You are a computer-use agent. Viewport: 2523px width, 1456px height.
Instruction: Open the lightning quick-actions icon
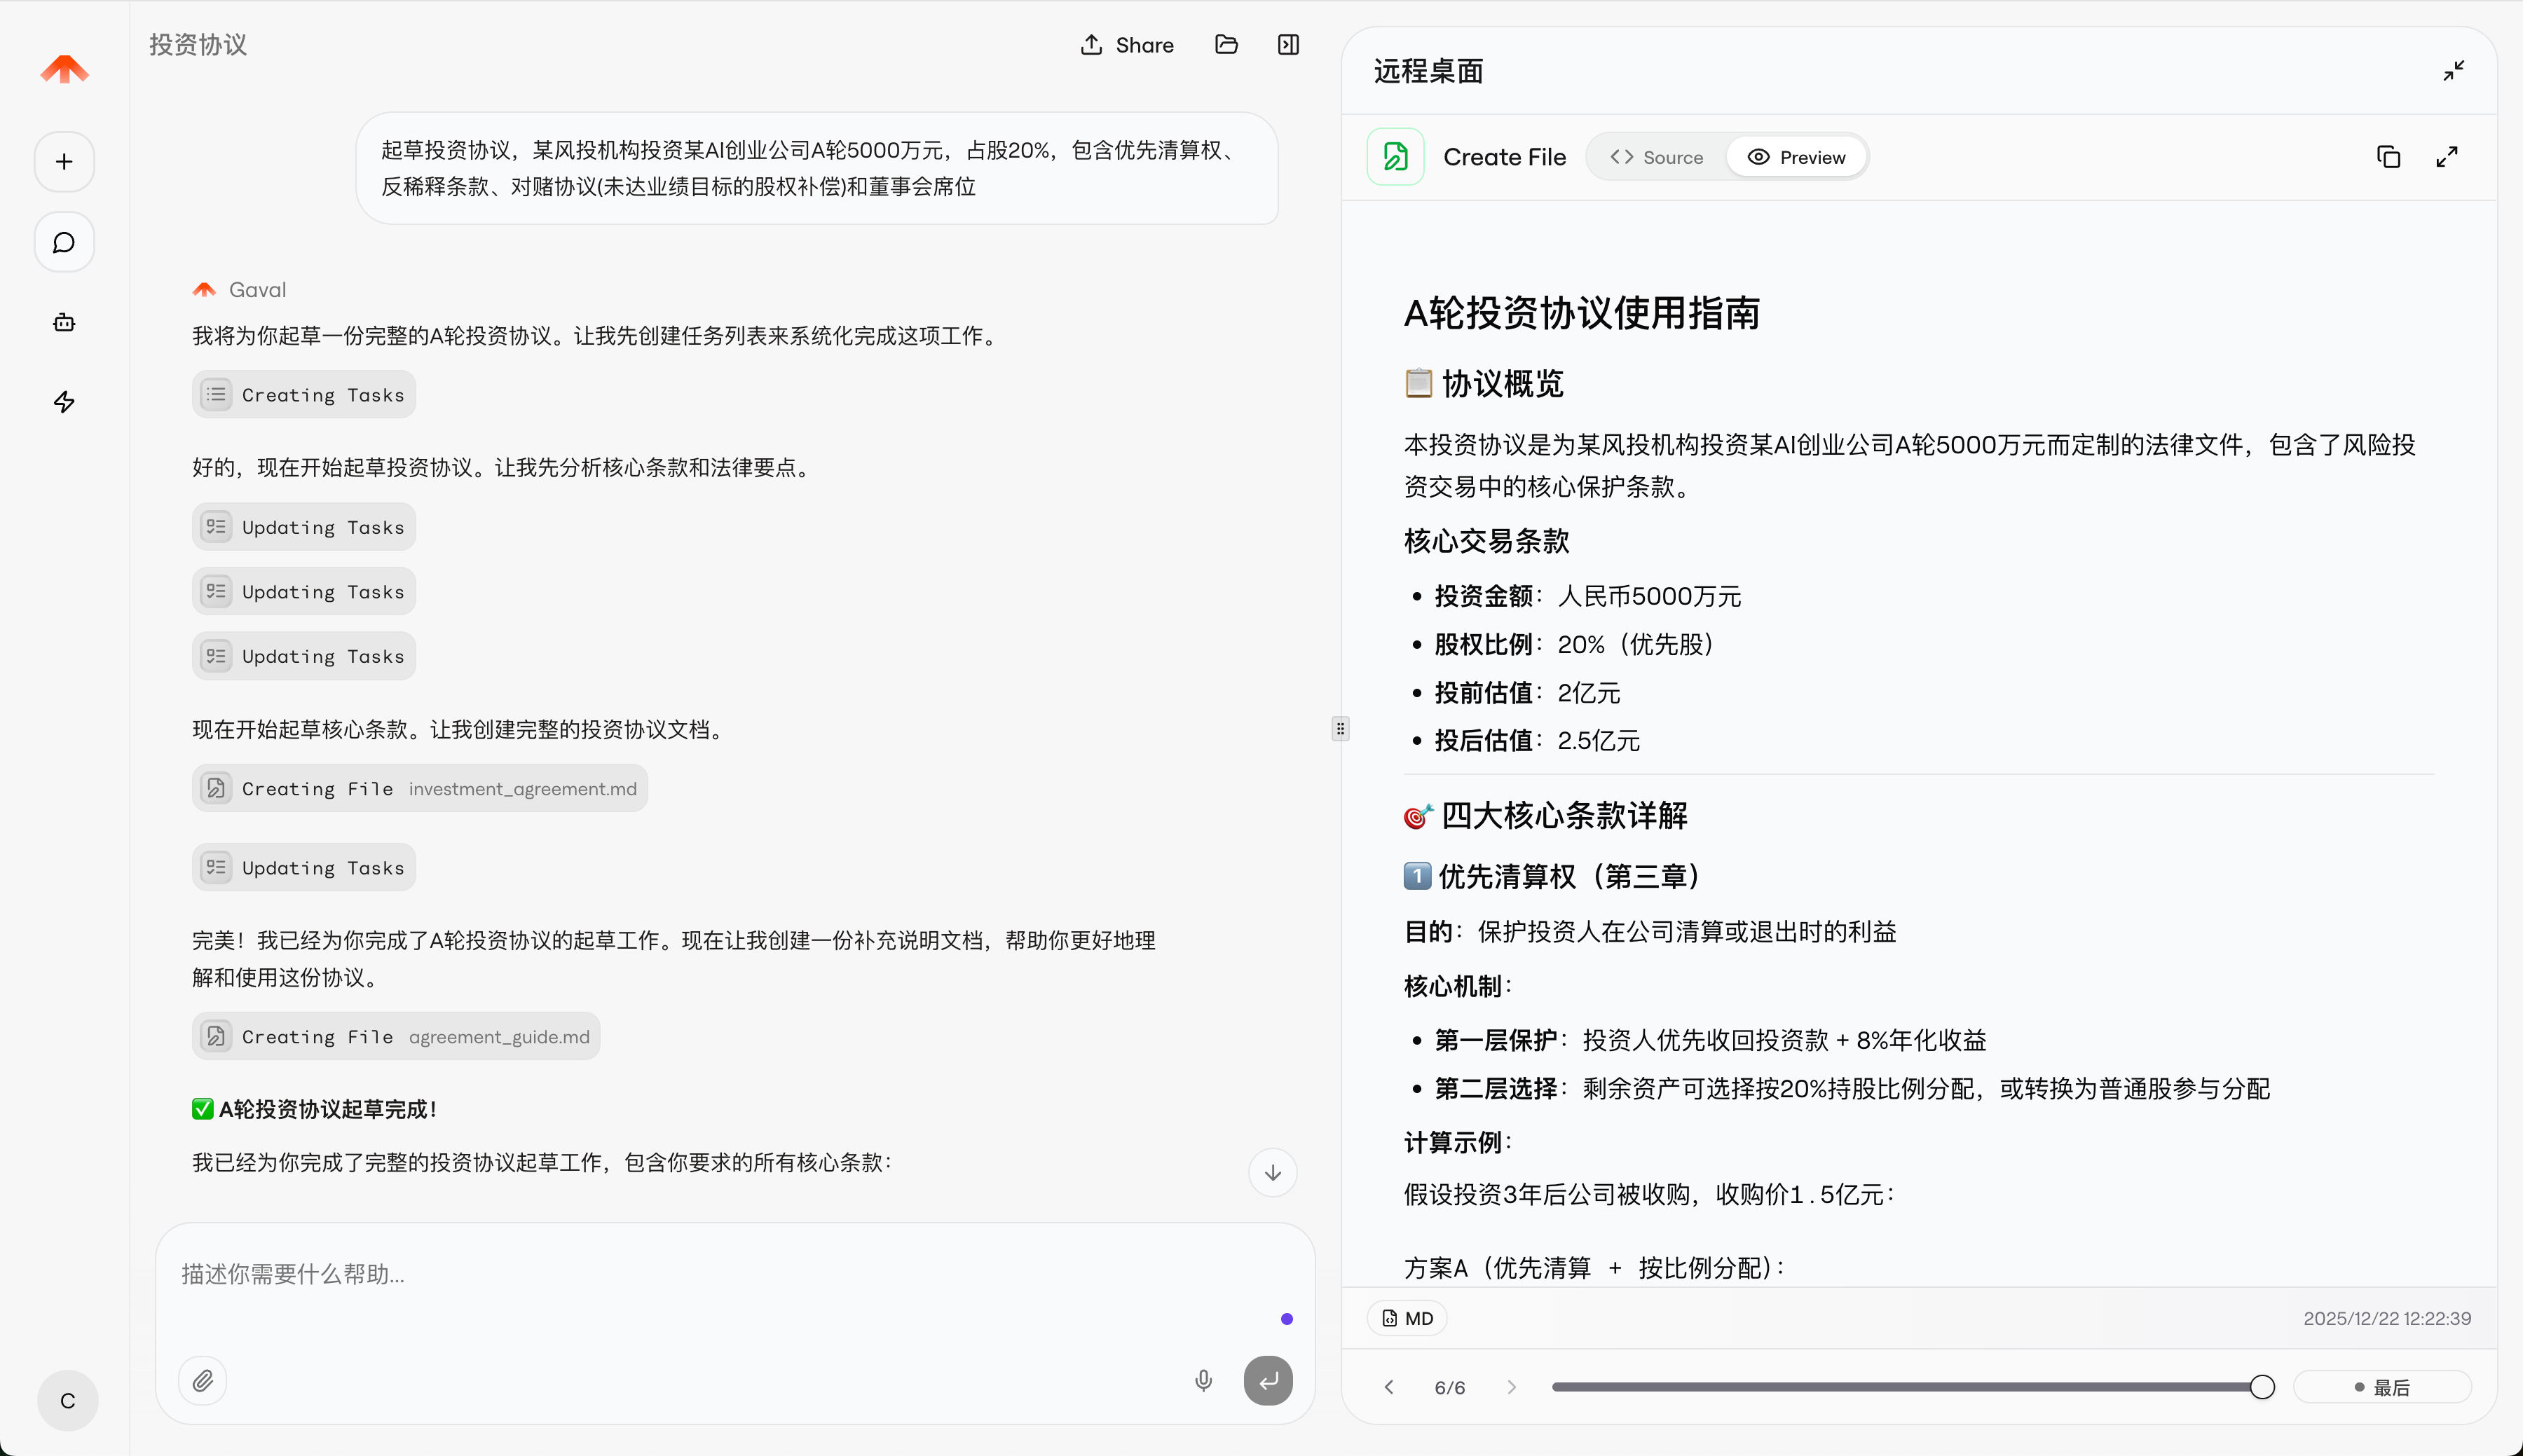coord(63,402)
